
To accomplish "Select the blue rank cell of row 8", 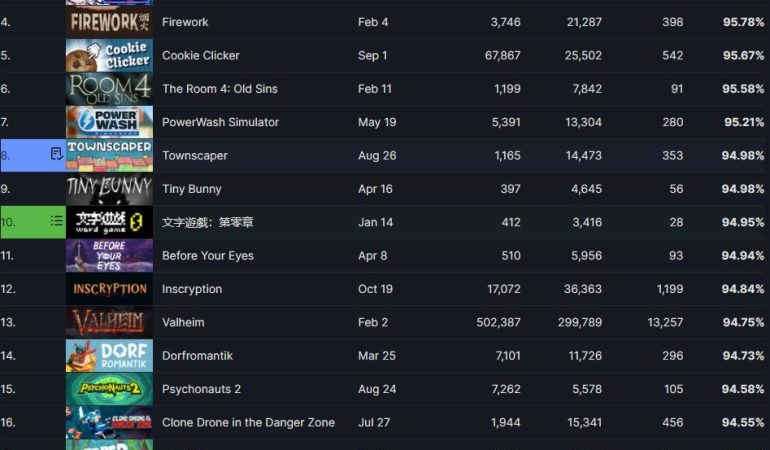I will click(x=33, y=155).
